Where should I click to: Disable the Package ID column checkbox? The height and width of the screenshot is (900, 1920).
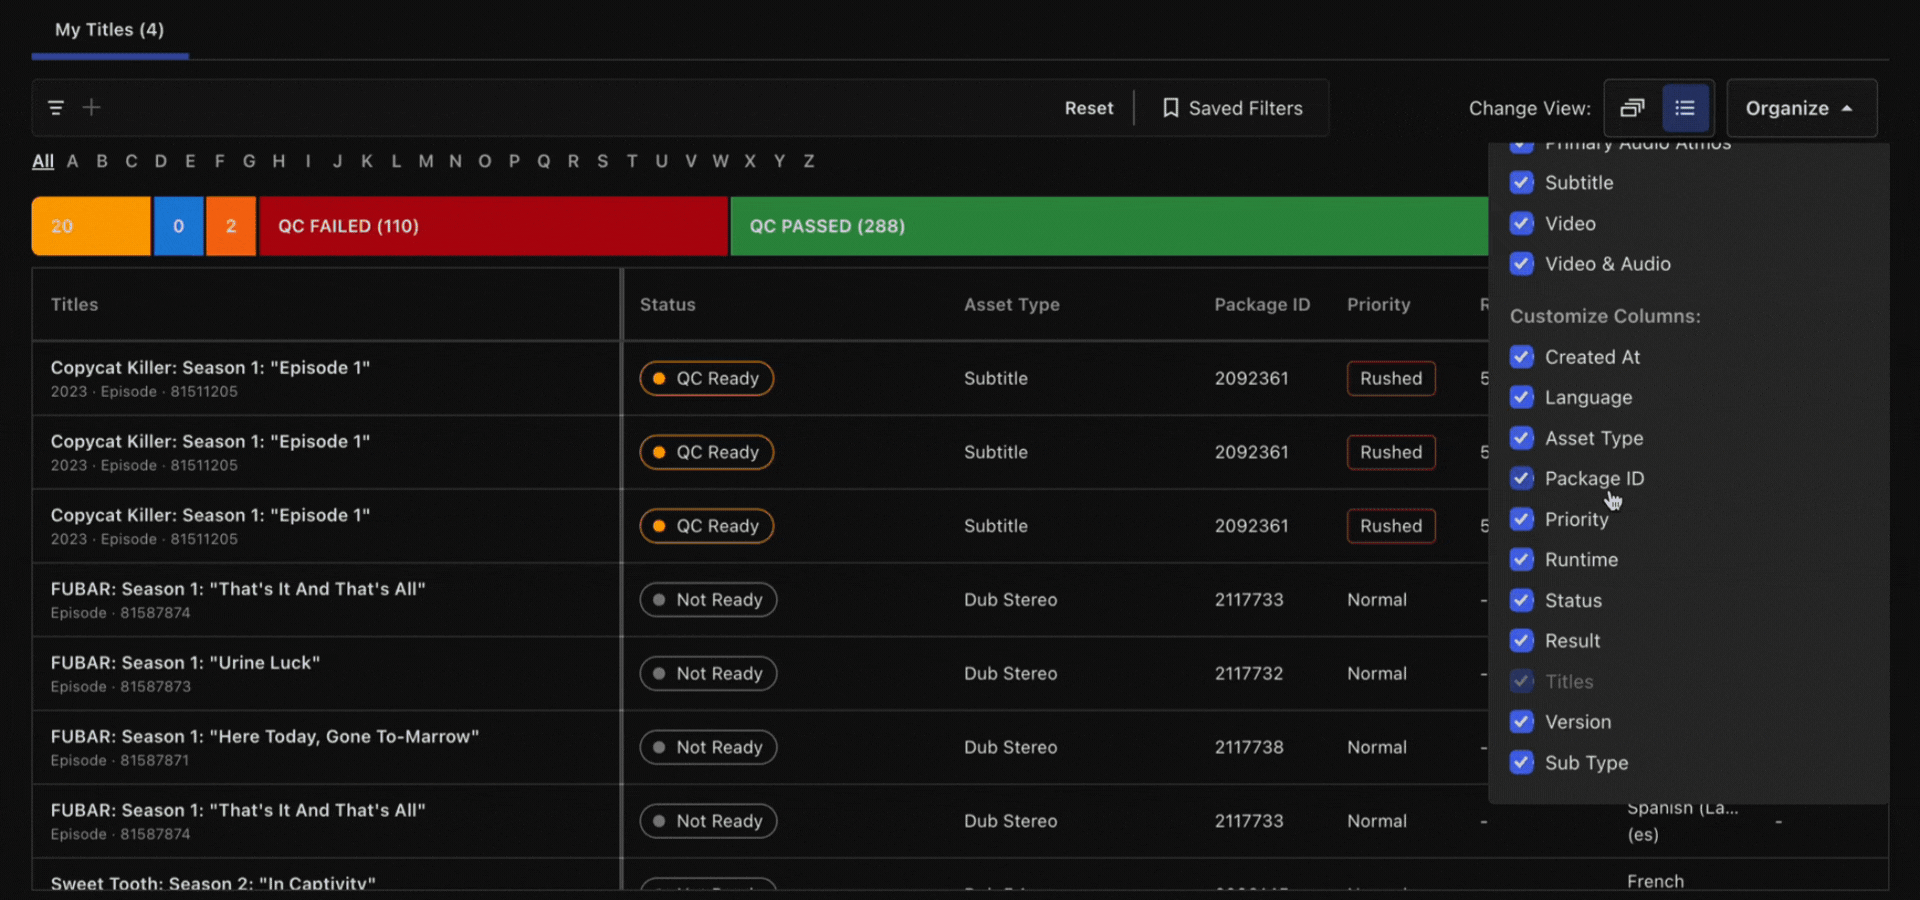click(1522, 478)
